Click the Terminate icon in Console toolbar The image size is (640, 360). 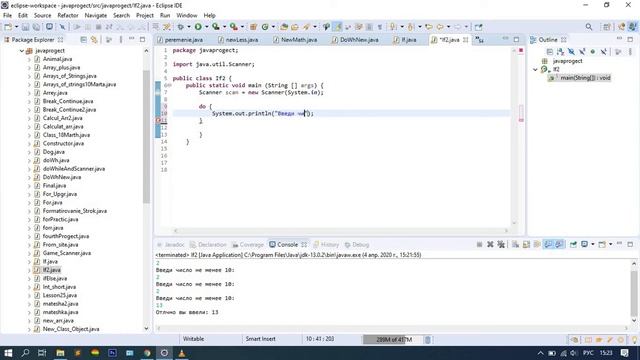point(480,244)
